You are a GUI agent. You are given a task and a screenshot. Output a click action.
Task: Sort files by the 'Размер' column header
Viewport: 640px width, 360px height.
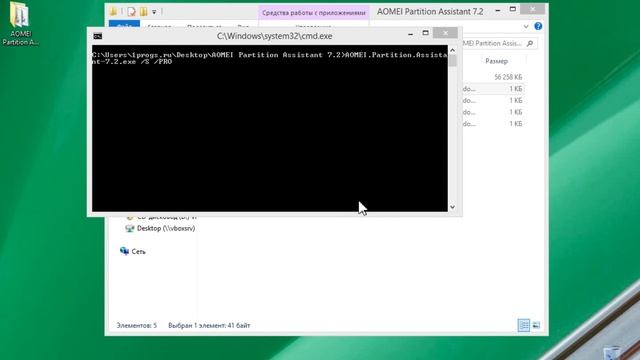(496, 61)
